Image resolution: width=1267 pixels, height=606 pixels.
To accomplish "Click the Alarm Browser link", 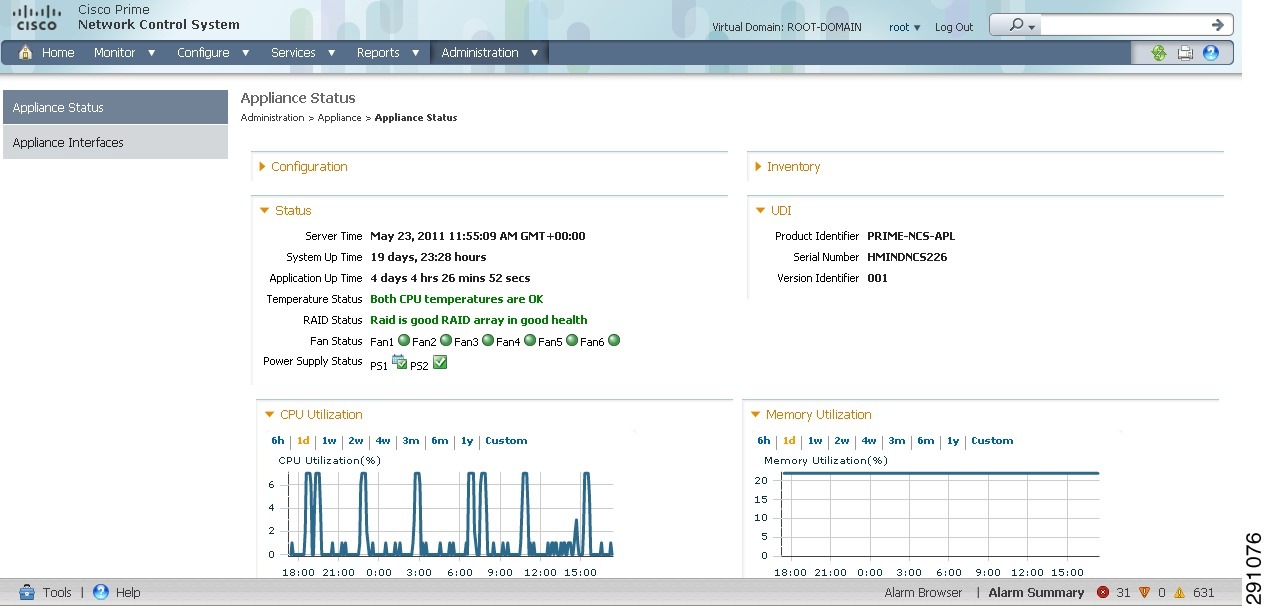I will click(923, 592).
